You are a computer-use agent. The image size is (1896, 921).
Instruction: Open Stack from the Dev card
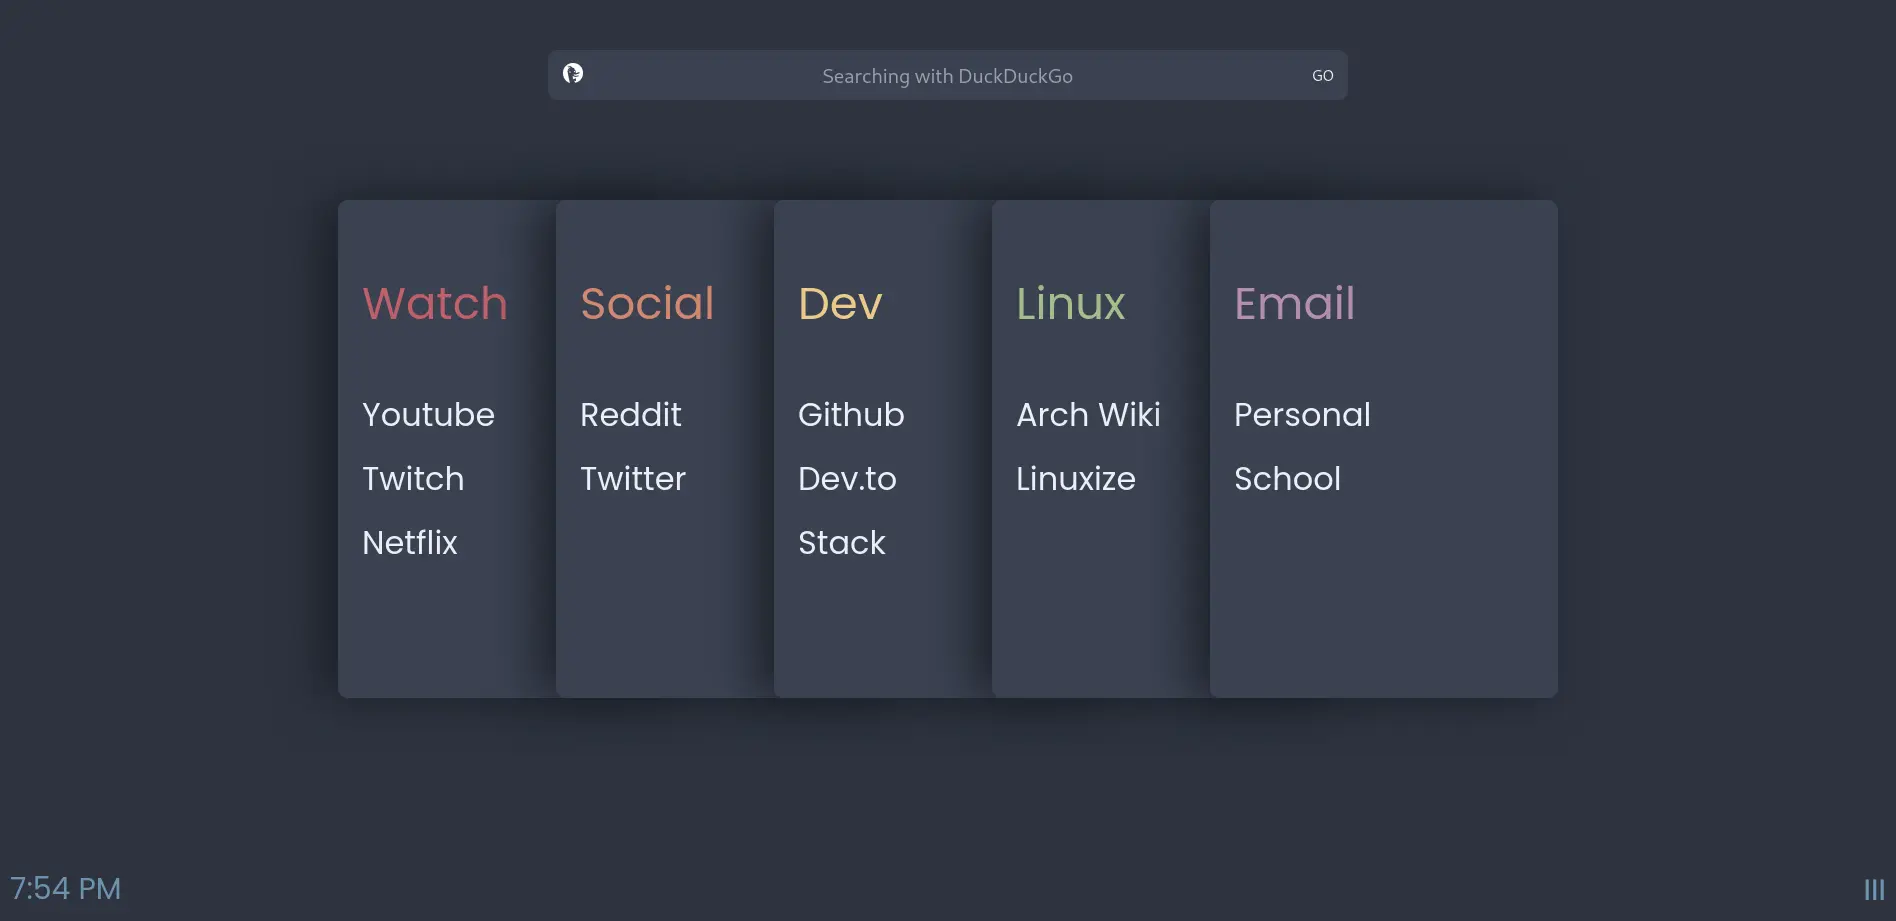[842, 542]
